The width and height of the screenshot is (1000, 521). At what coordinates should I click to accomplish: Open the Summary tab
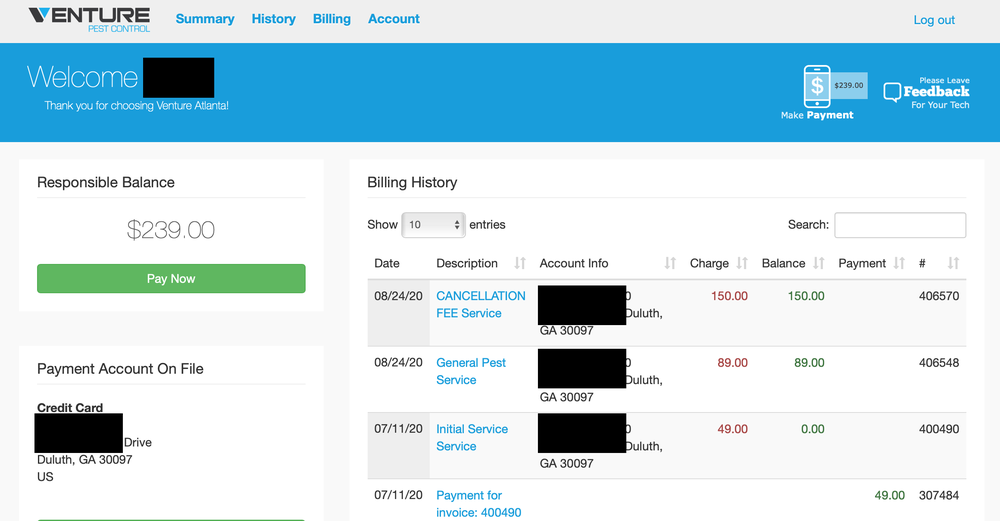[205, 19]
